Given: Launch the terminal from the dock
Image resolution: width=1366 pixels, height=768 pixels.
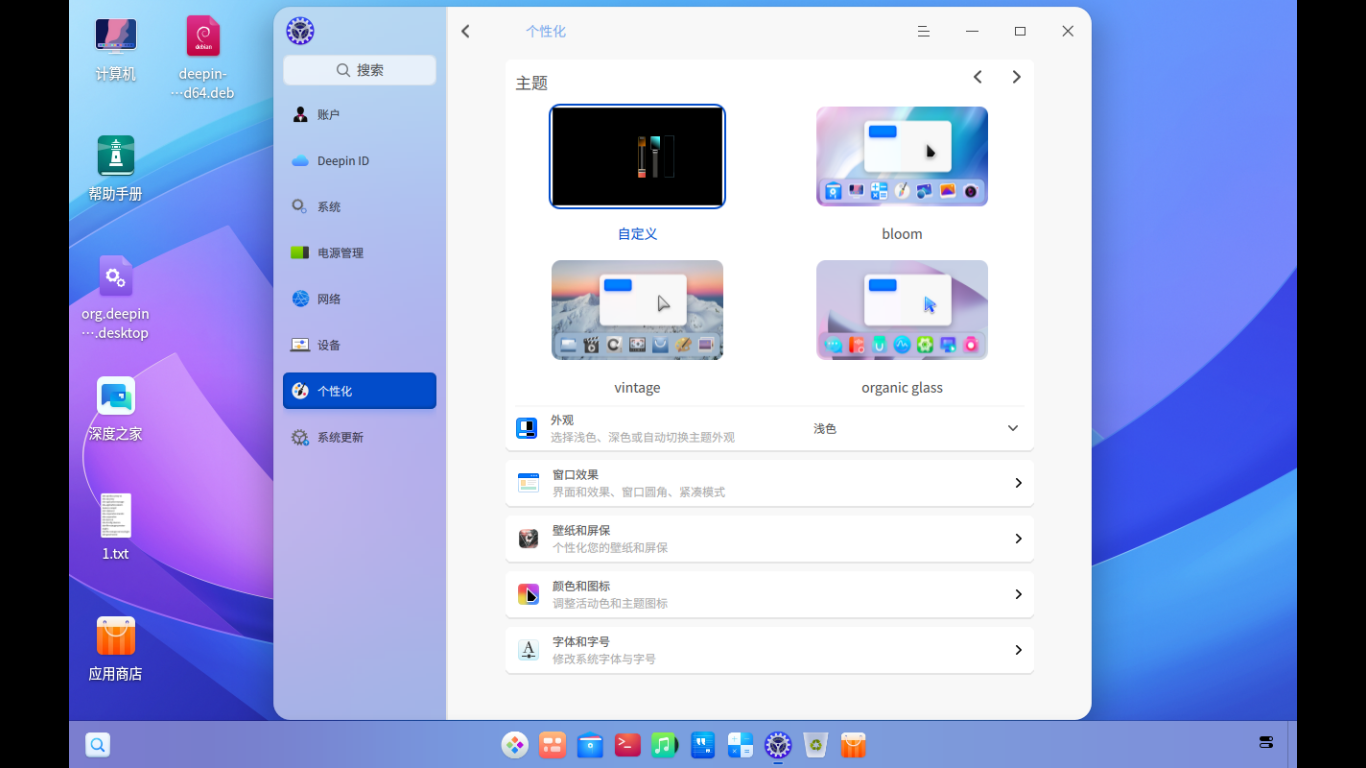Looking at the screenshot, I should tap(628, 745).
